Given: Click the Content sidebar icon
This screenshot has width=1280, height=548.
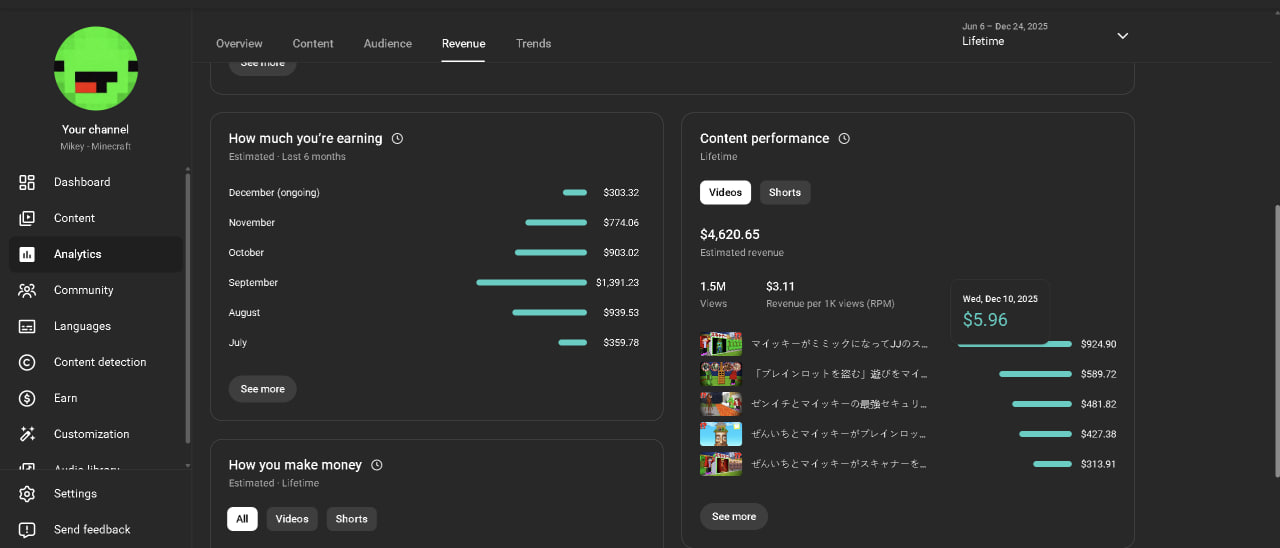Looking at the screenshot, I should [27, 218].
